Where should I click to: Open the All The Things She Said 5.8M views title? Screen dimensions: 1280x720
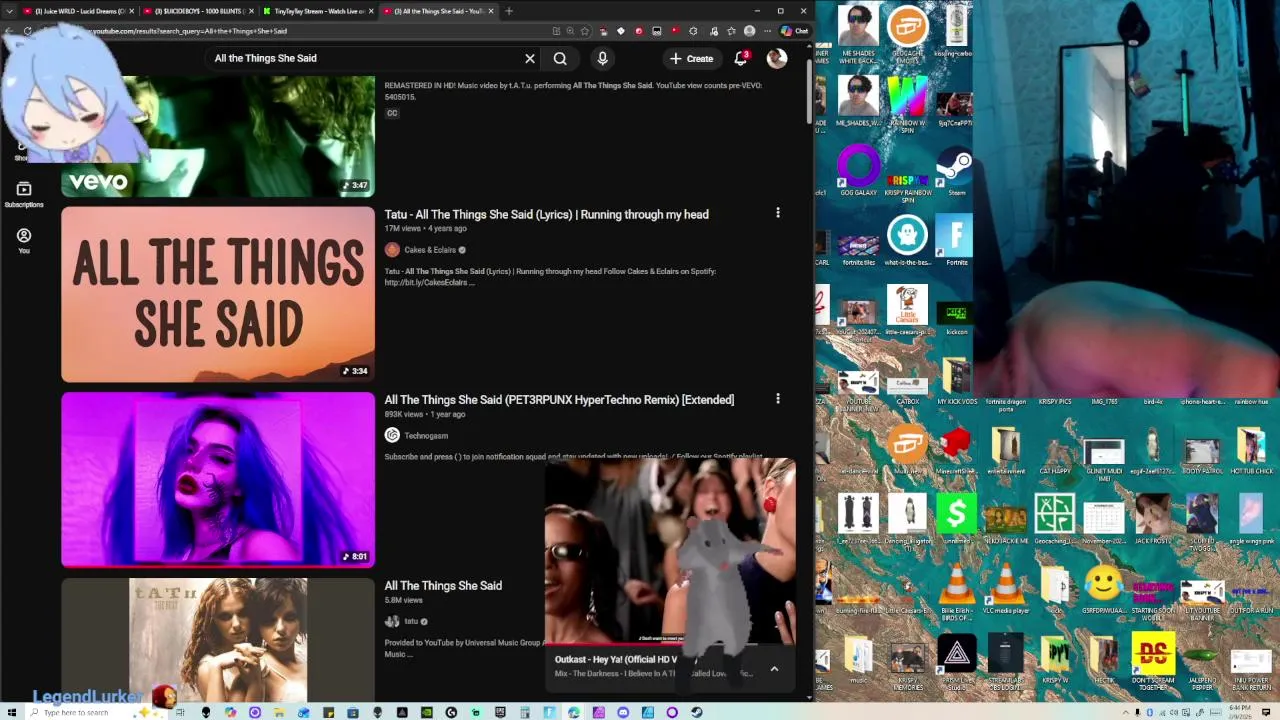click(x=443, y=586)
